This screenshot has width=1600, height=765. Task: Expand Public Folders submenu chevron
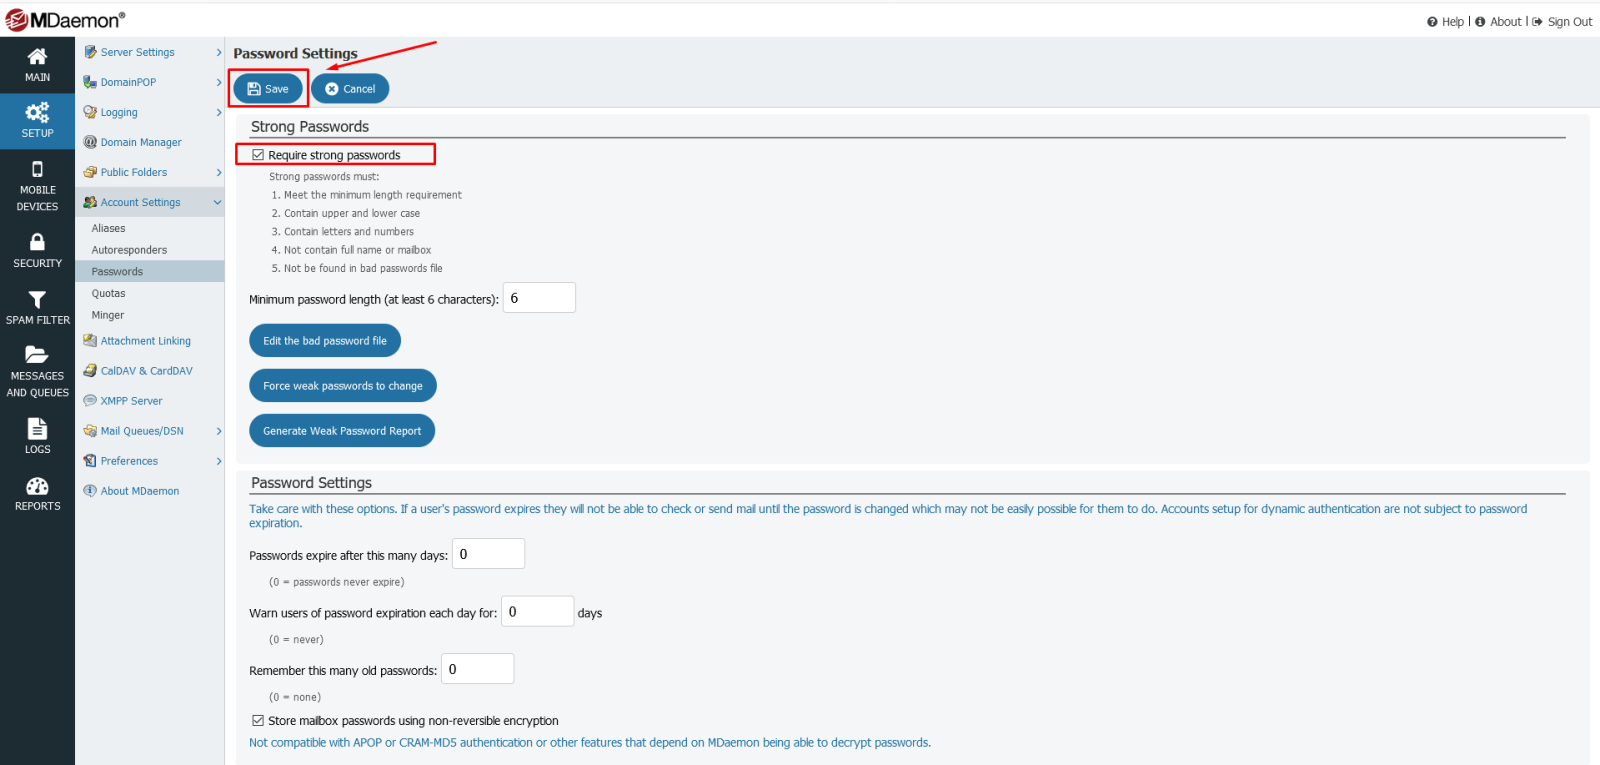pyautogui.click(x=219, y=172)
